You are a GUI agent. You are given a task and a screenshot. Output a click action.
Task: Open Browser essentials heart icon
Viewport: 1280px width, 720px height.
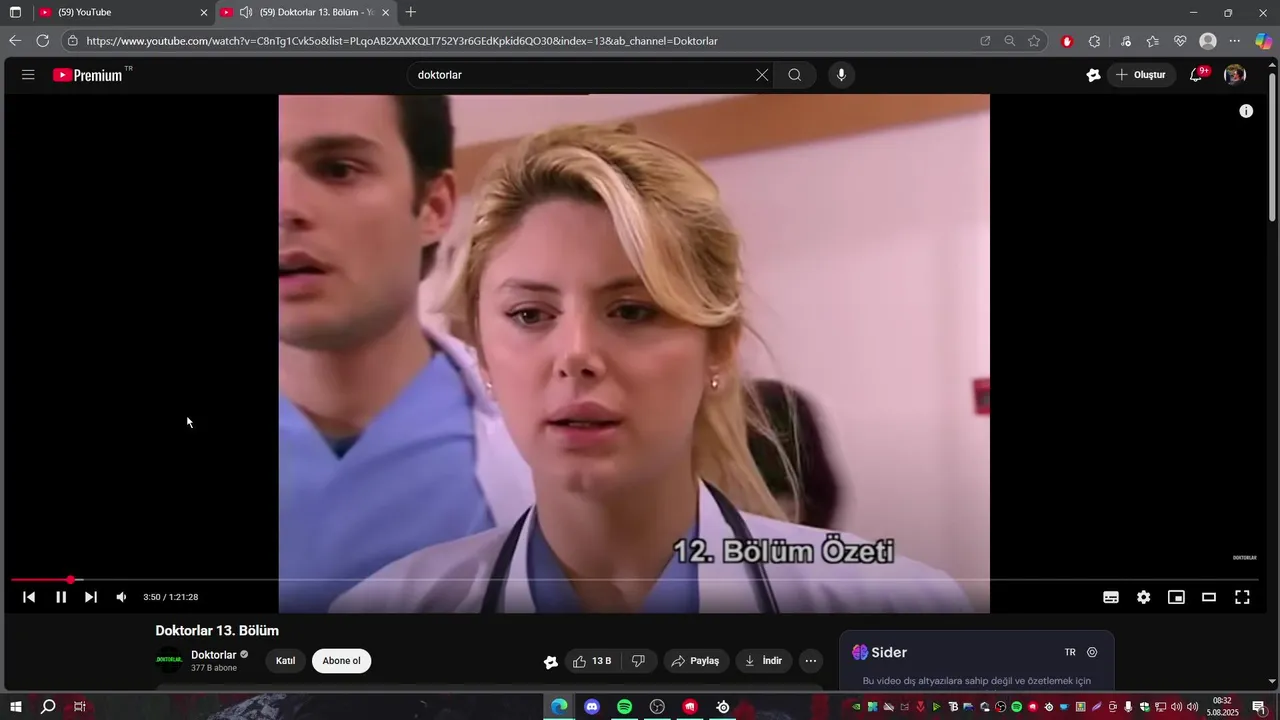click(1180, 41)
